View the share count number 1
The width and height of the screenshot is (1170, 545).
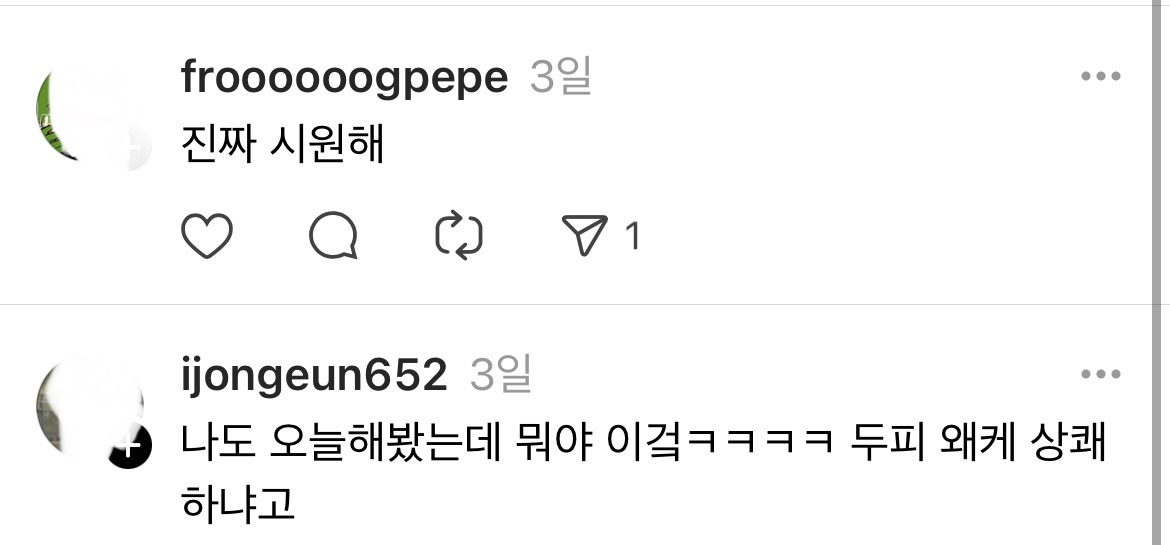tap(632, 237)
